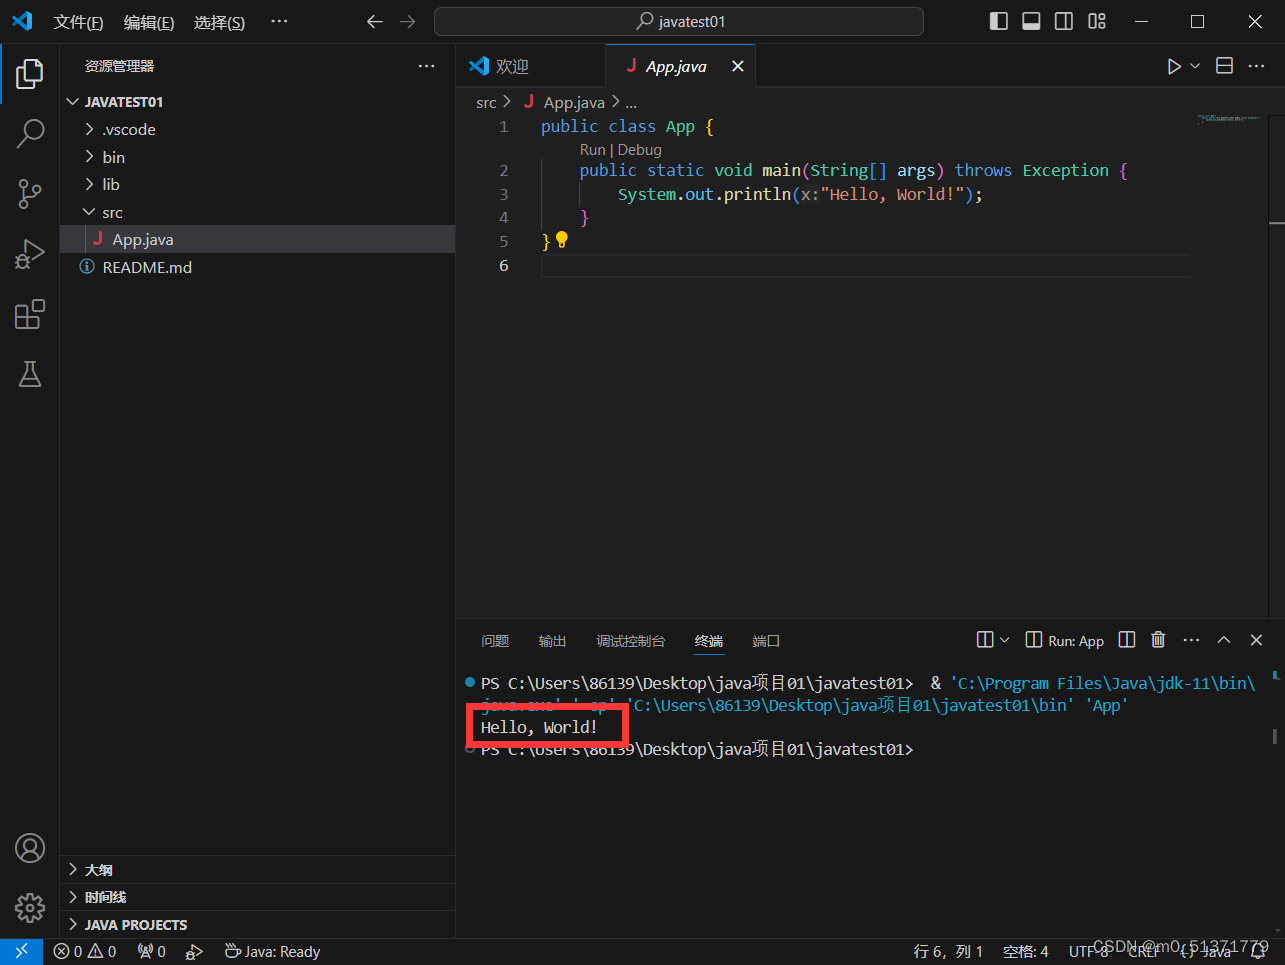Open README.md in the explorer
This screenshot has height=965, width=1285.
tap(257, 267)
